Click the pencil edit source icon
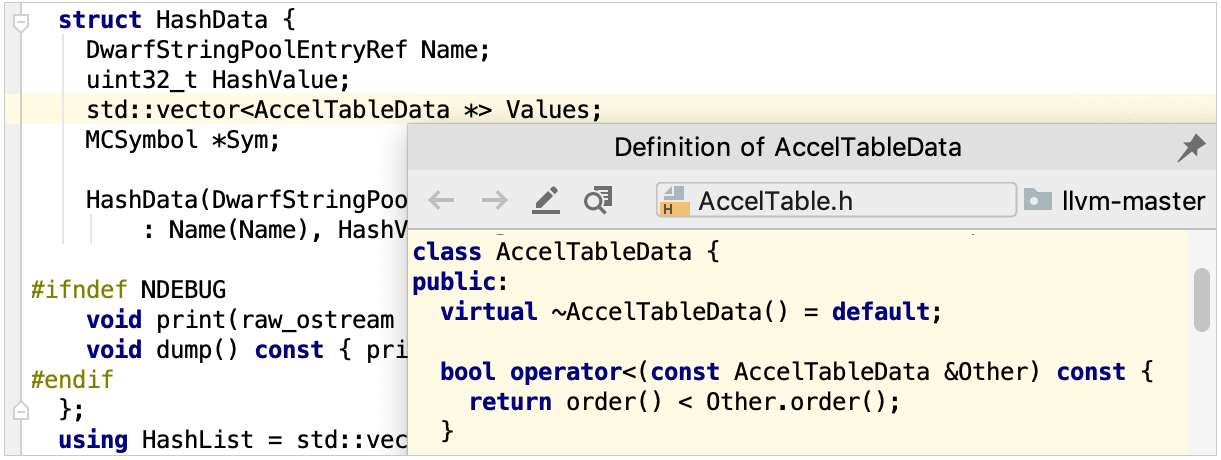This screenshot has width=1221, height=460. [546, 201]
